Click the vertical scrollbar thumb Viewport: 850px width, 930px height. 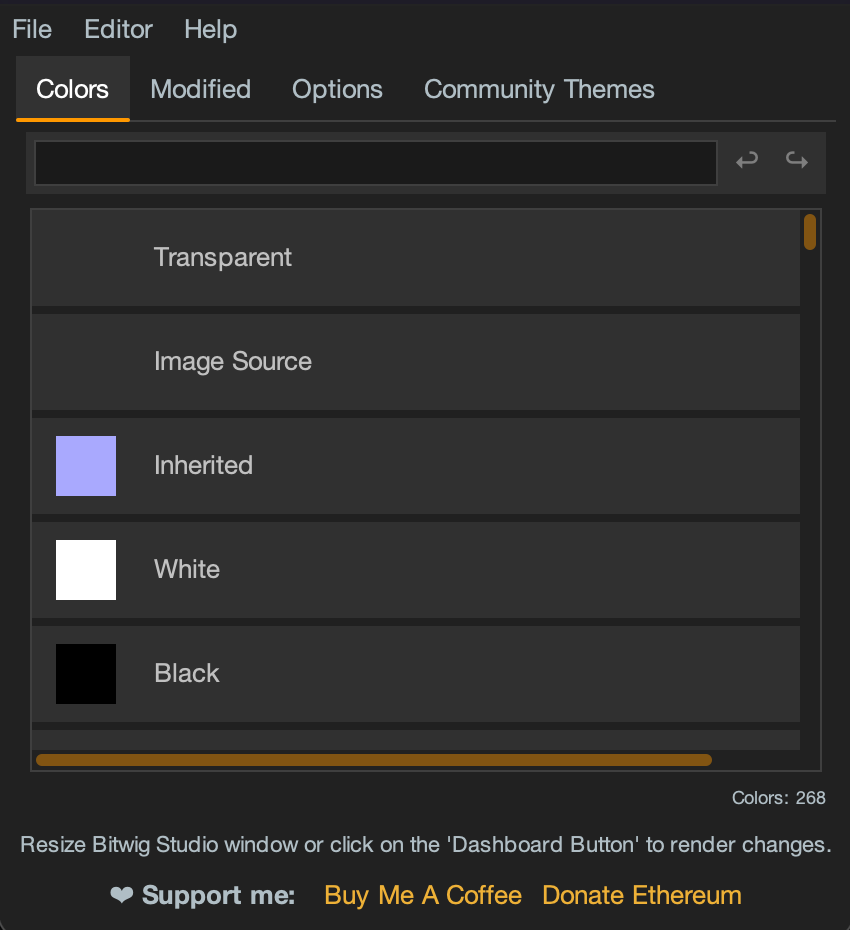tap(808, 231)
